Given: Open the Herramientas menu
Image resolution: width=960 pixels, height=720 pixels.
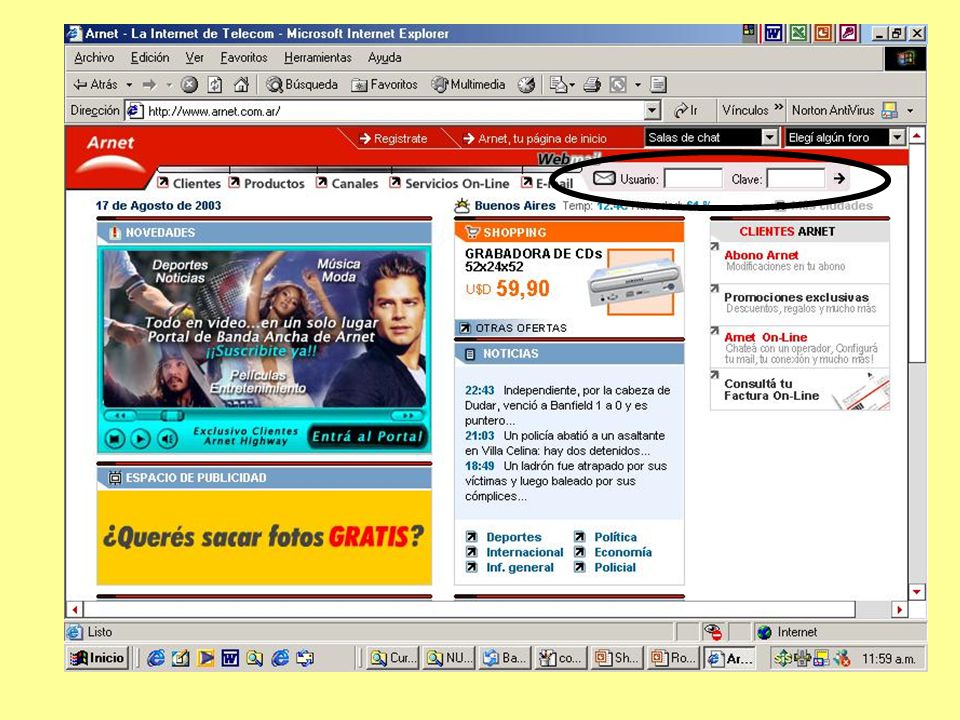Looking at the screenshot, I should point(318,58).
